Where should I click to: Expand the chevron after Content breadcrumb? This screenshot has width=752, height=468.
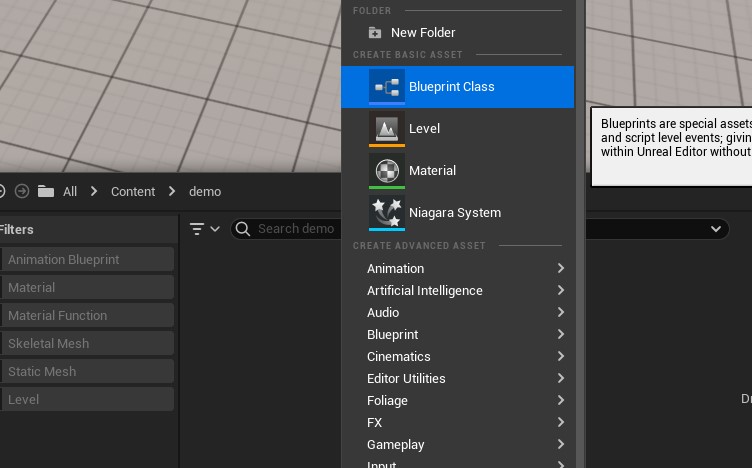pos(172,191)
